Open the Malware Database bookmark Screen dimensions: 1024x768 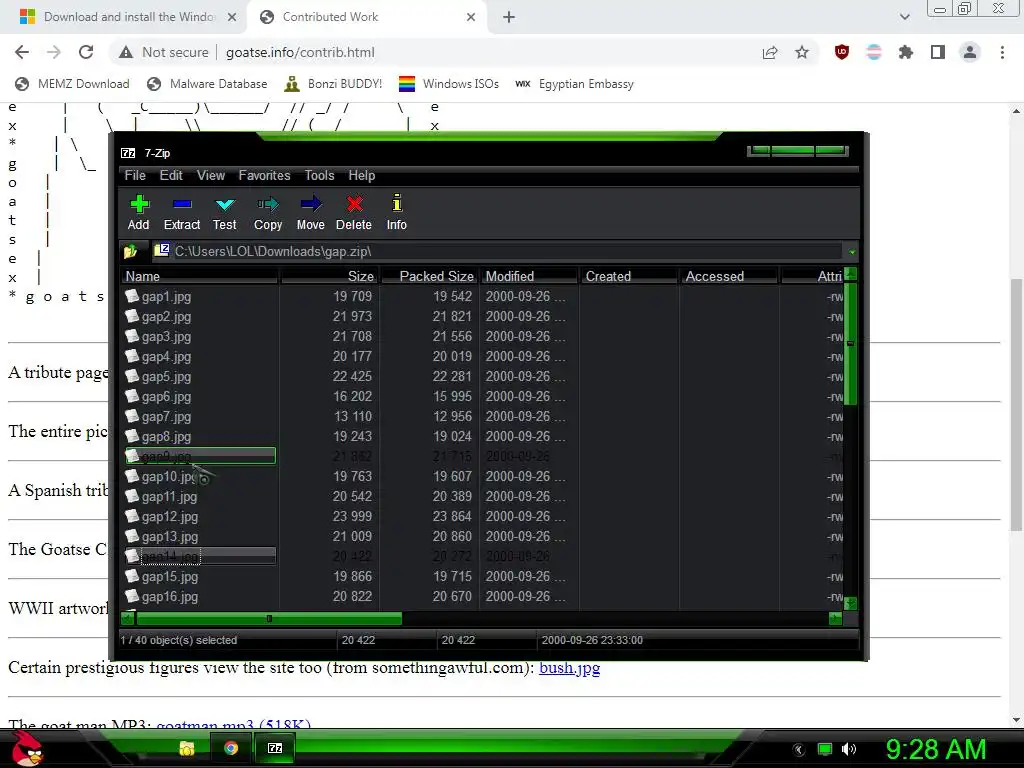208,84
